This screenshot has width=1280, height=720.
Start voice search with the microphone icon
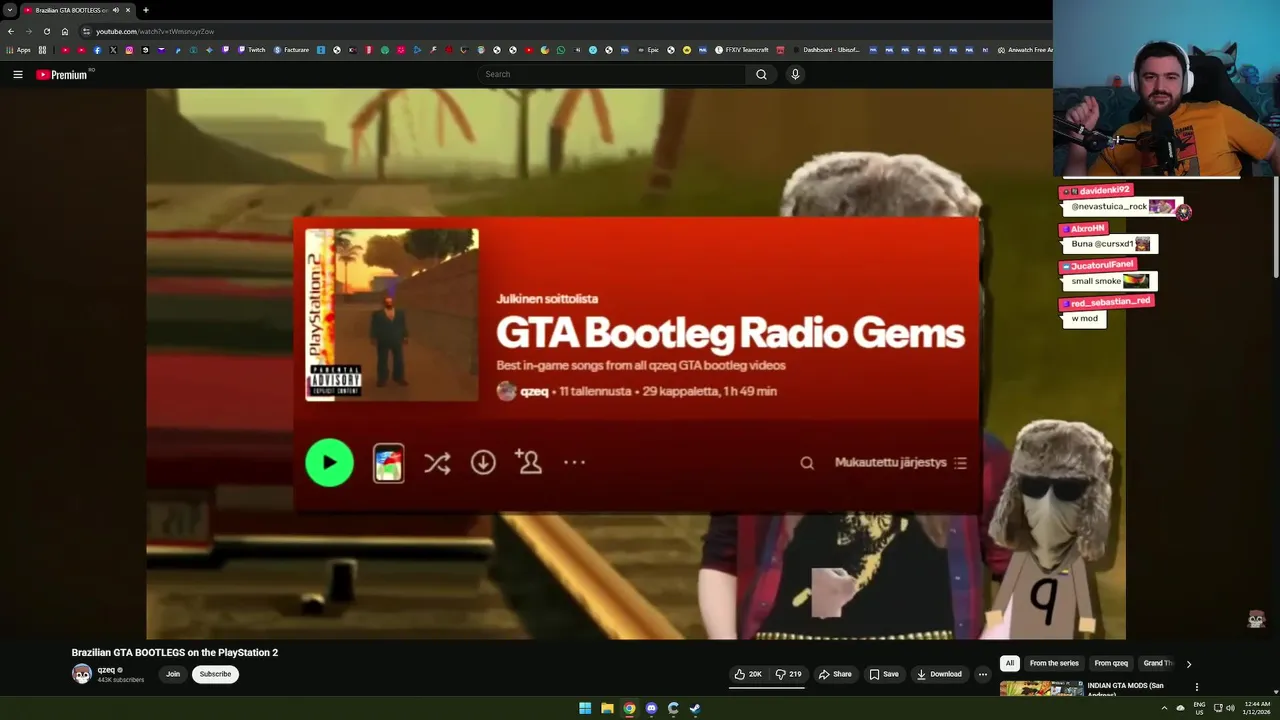pyautogui.click(x=795, y=74)
